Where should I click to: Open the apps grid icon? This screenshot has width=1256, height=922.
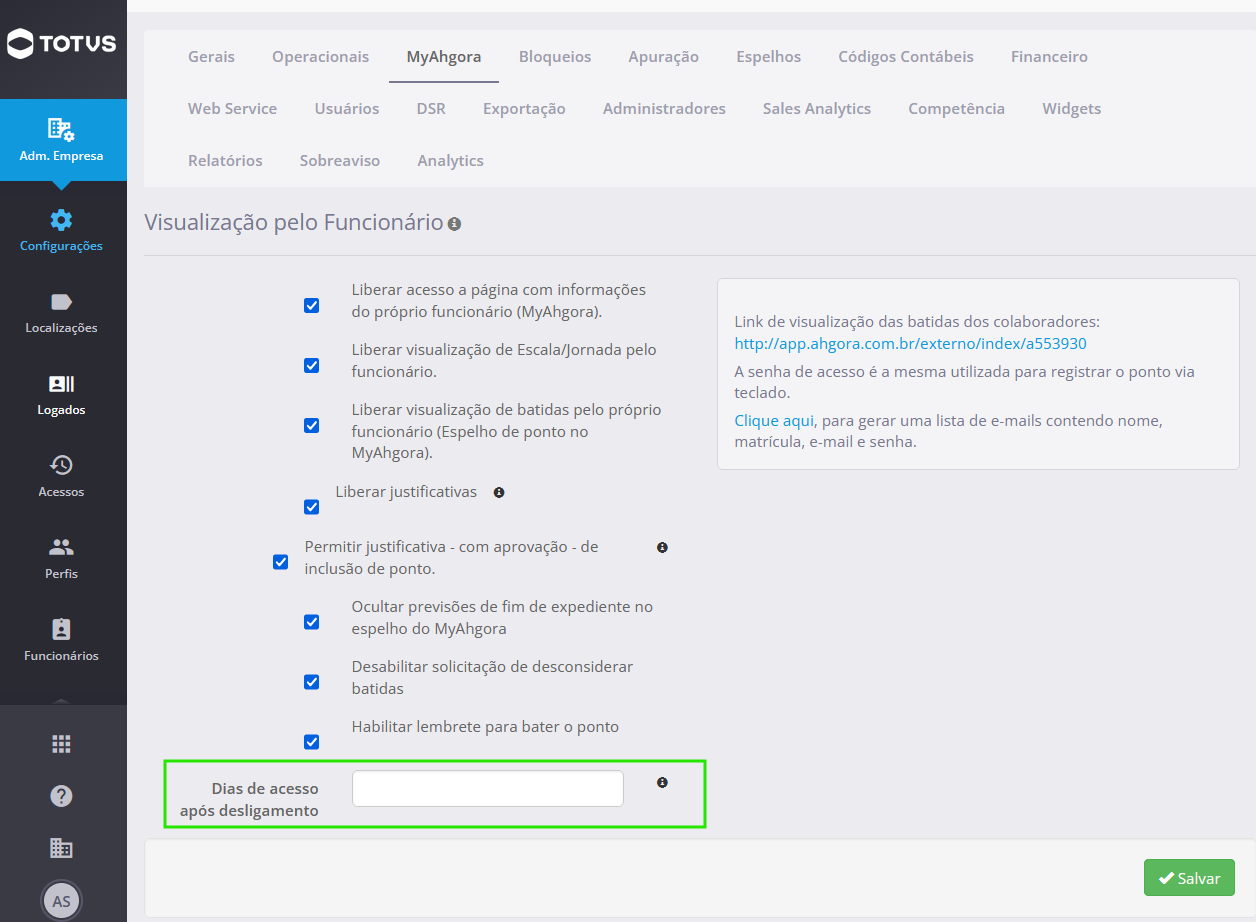point(61,744)
